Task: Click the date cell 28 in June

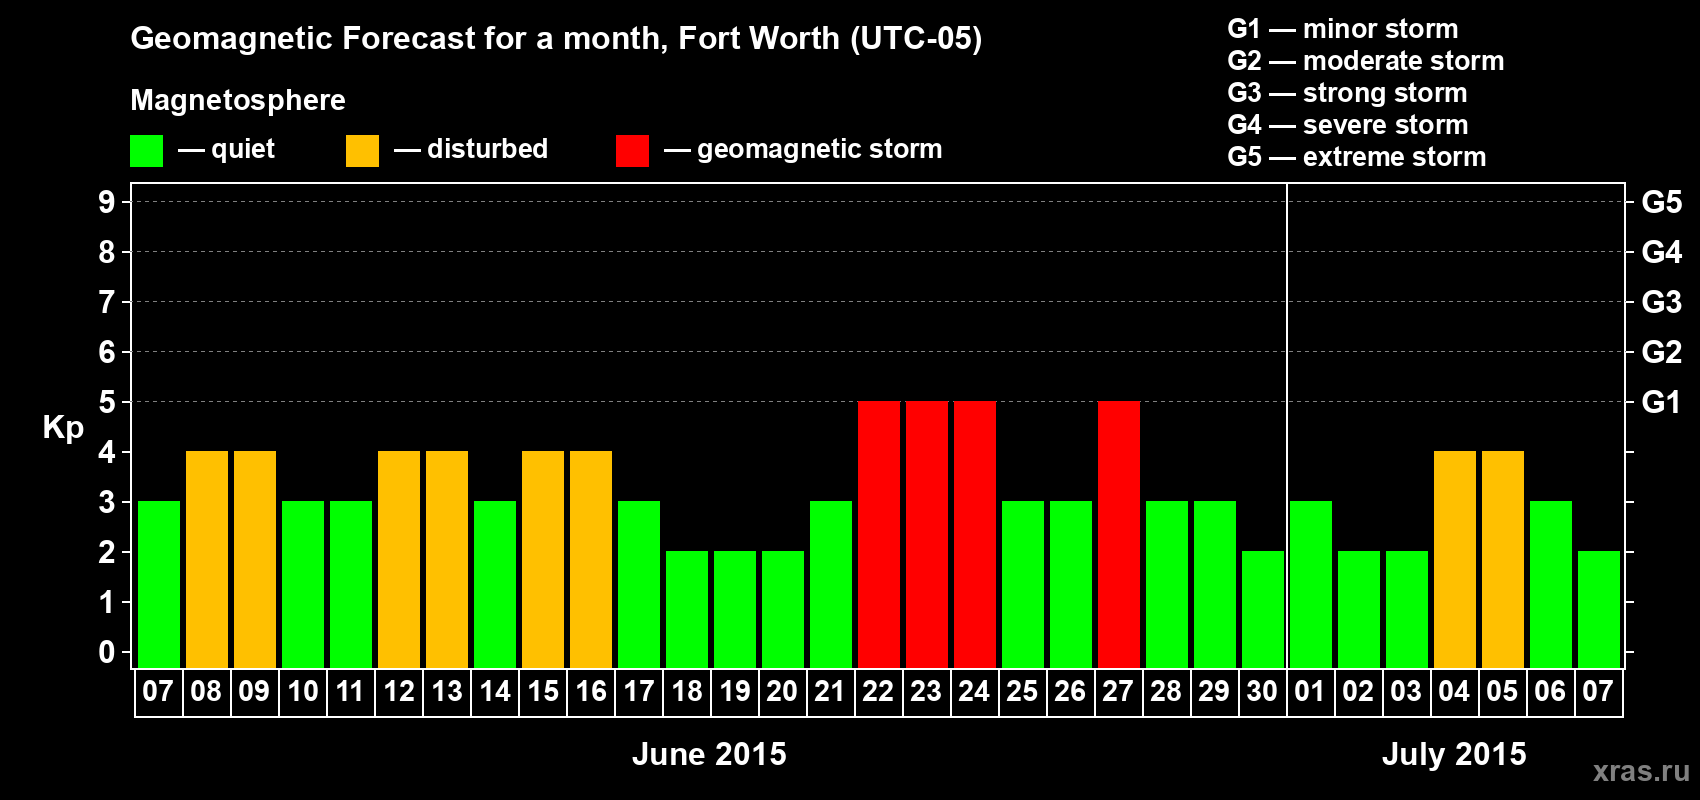Action: click(1167, 692)
